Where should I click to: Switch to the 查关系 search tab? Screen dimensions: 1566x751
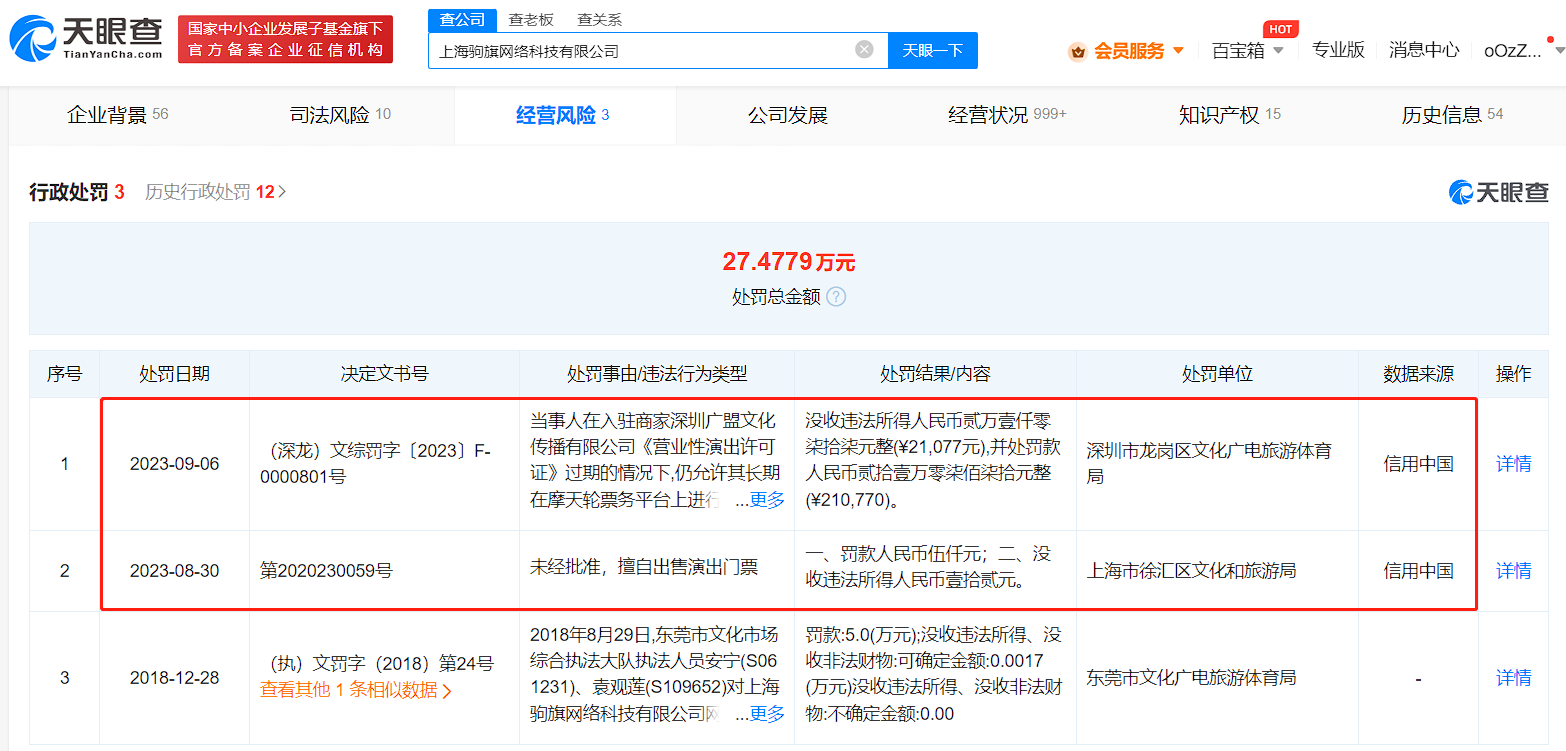600,20
